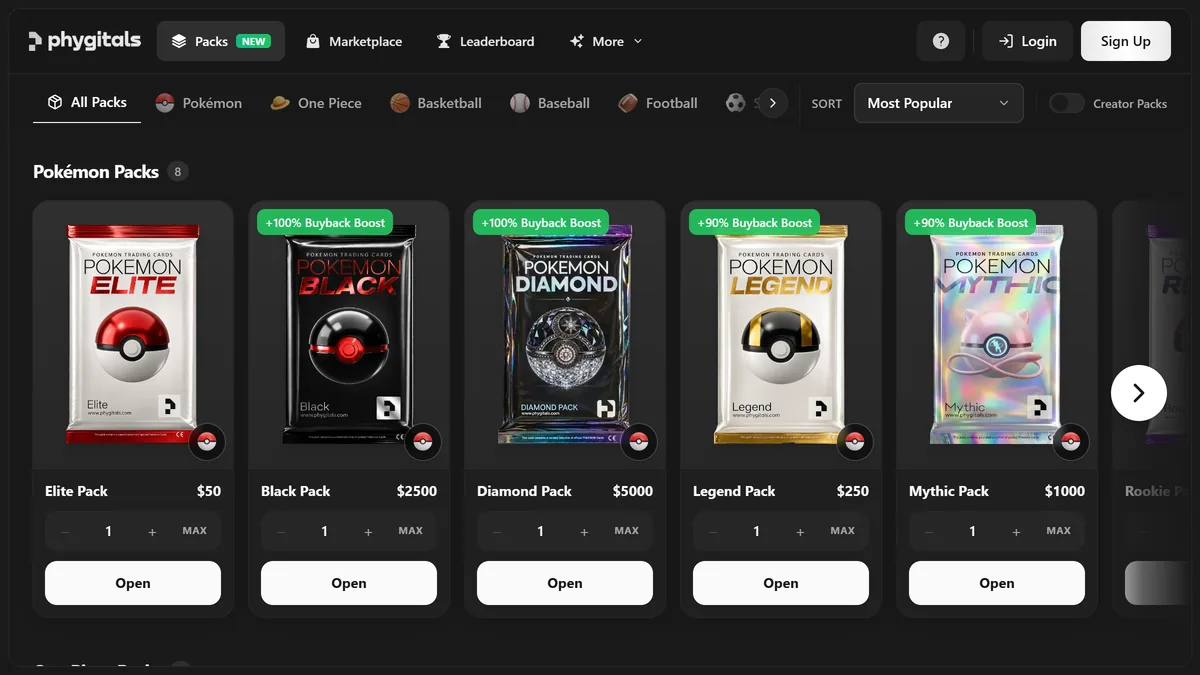Filter by Football category

point(658,103)
